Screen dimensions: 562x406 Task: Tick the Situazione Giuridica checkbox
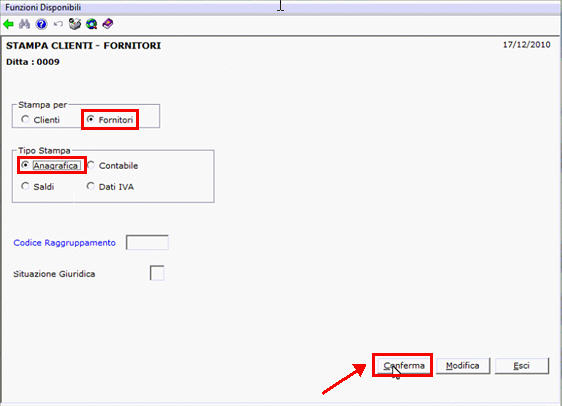[157, 273]
